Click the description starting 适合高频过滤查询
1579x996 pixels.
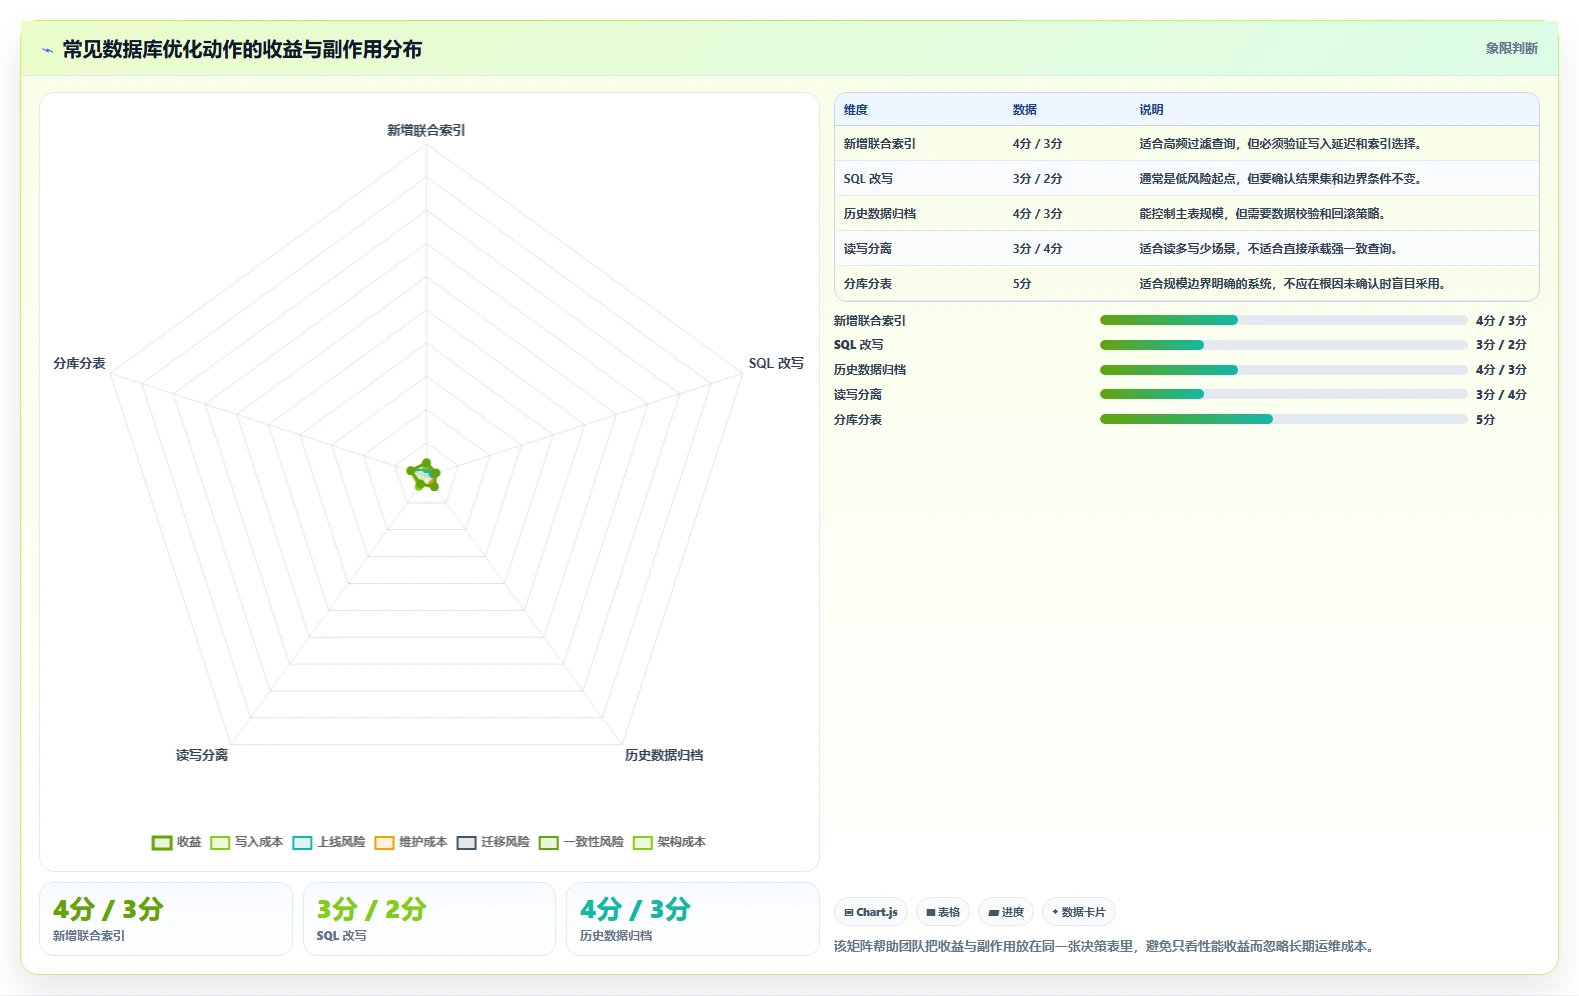(x=1281, y=144)
